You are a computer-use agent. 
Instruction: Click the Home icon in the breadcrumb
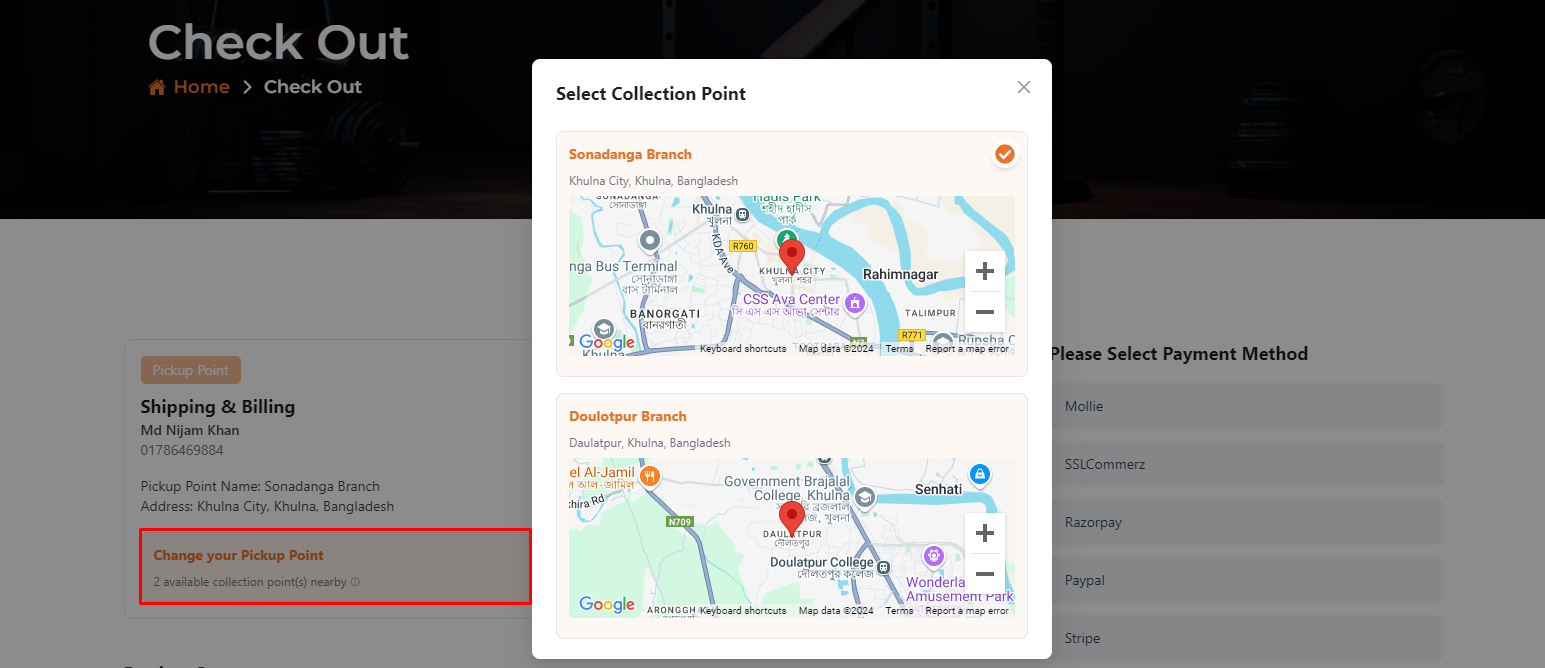click(157, 88)
